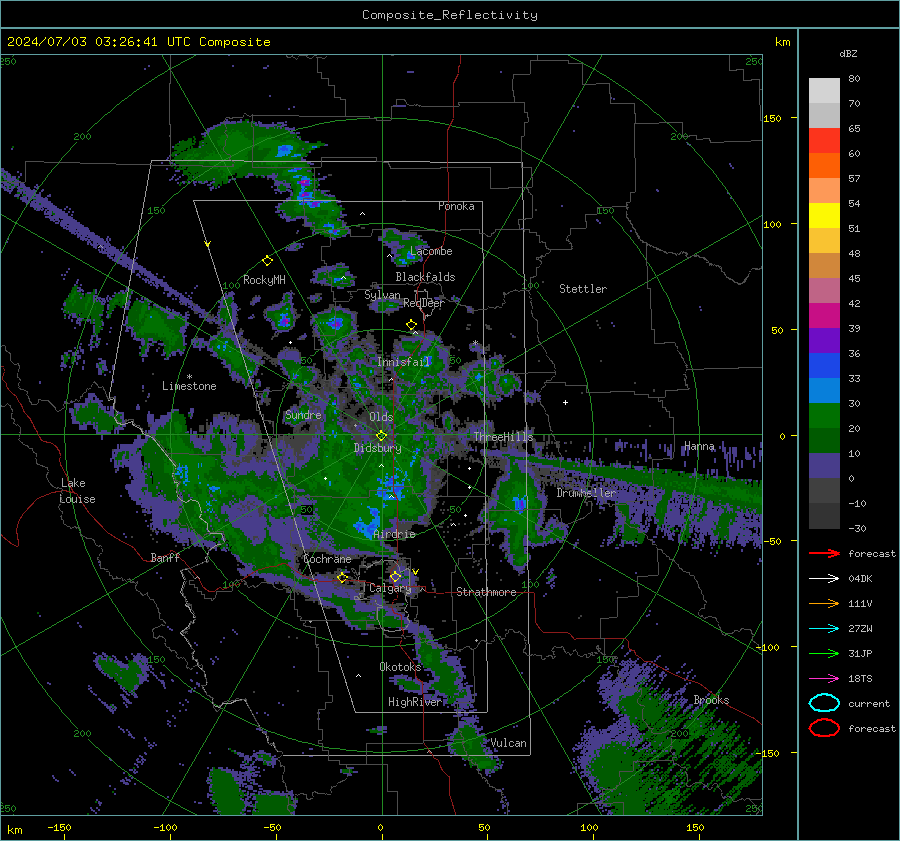Click the red forecast arrow legend icon
Image resolution: width=900 pixels, height=841 pixels.
824,553
